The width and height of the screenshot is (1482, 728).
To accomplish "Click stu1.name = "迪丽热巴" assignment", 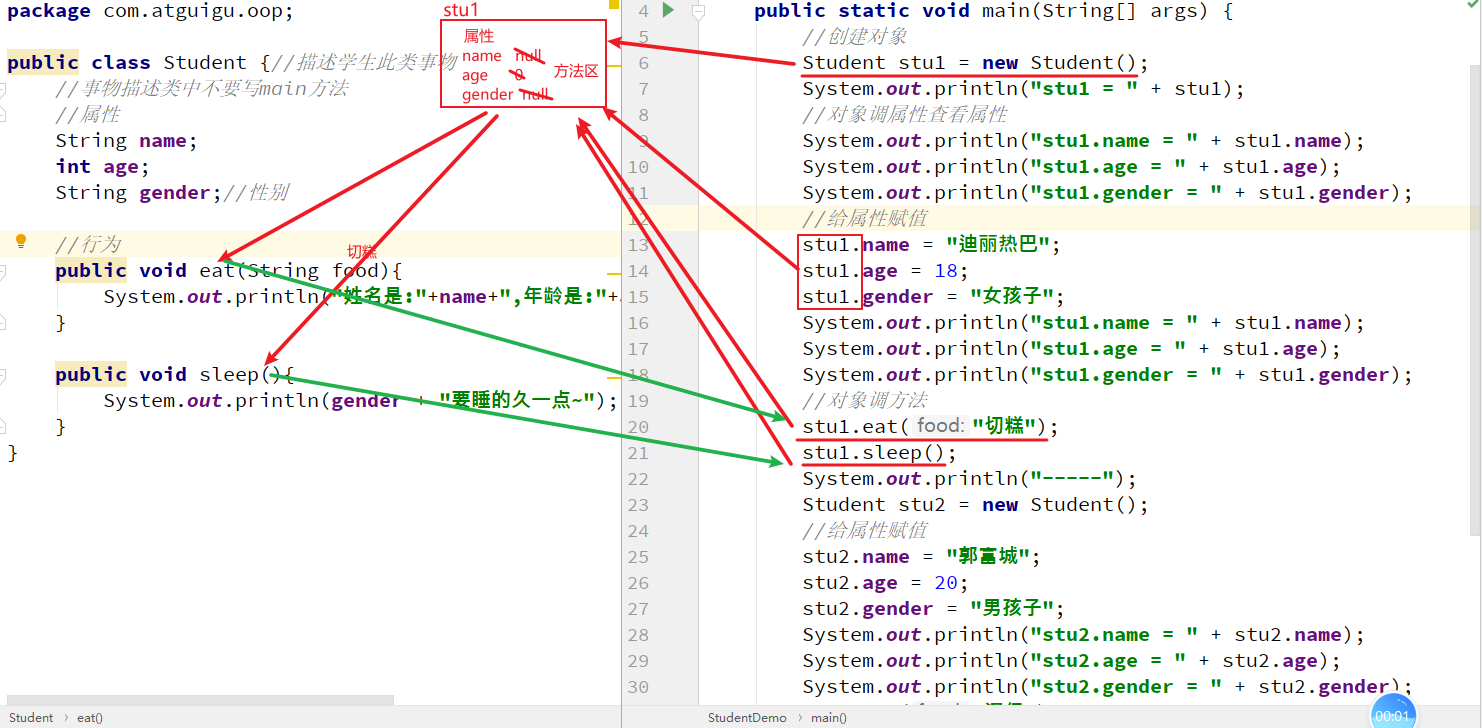I will click(931, 244).
